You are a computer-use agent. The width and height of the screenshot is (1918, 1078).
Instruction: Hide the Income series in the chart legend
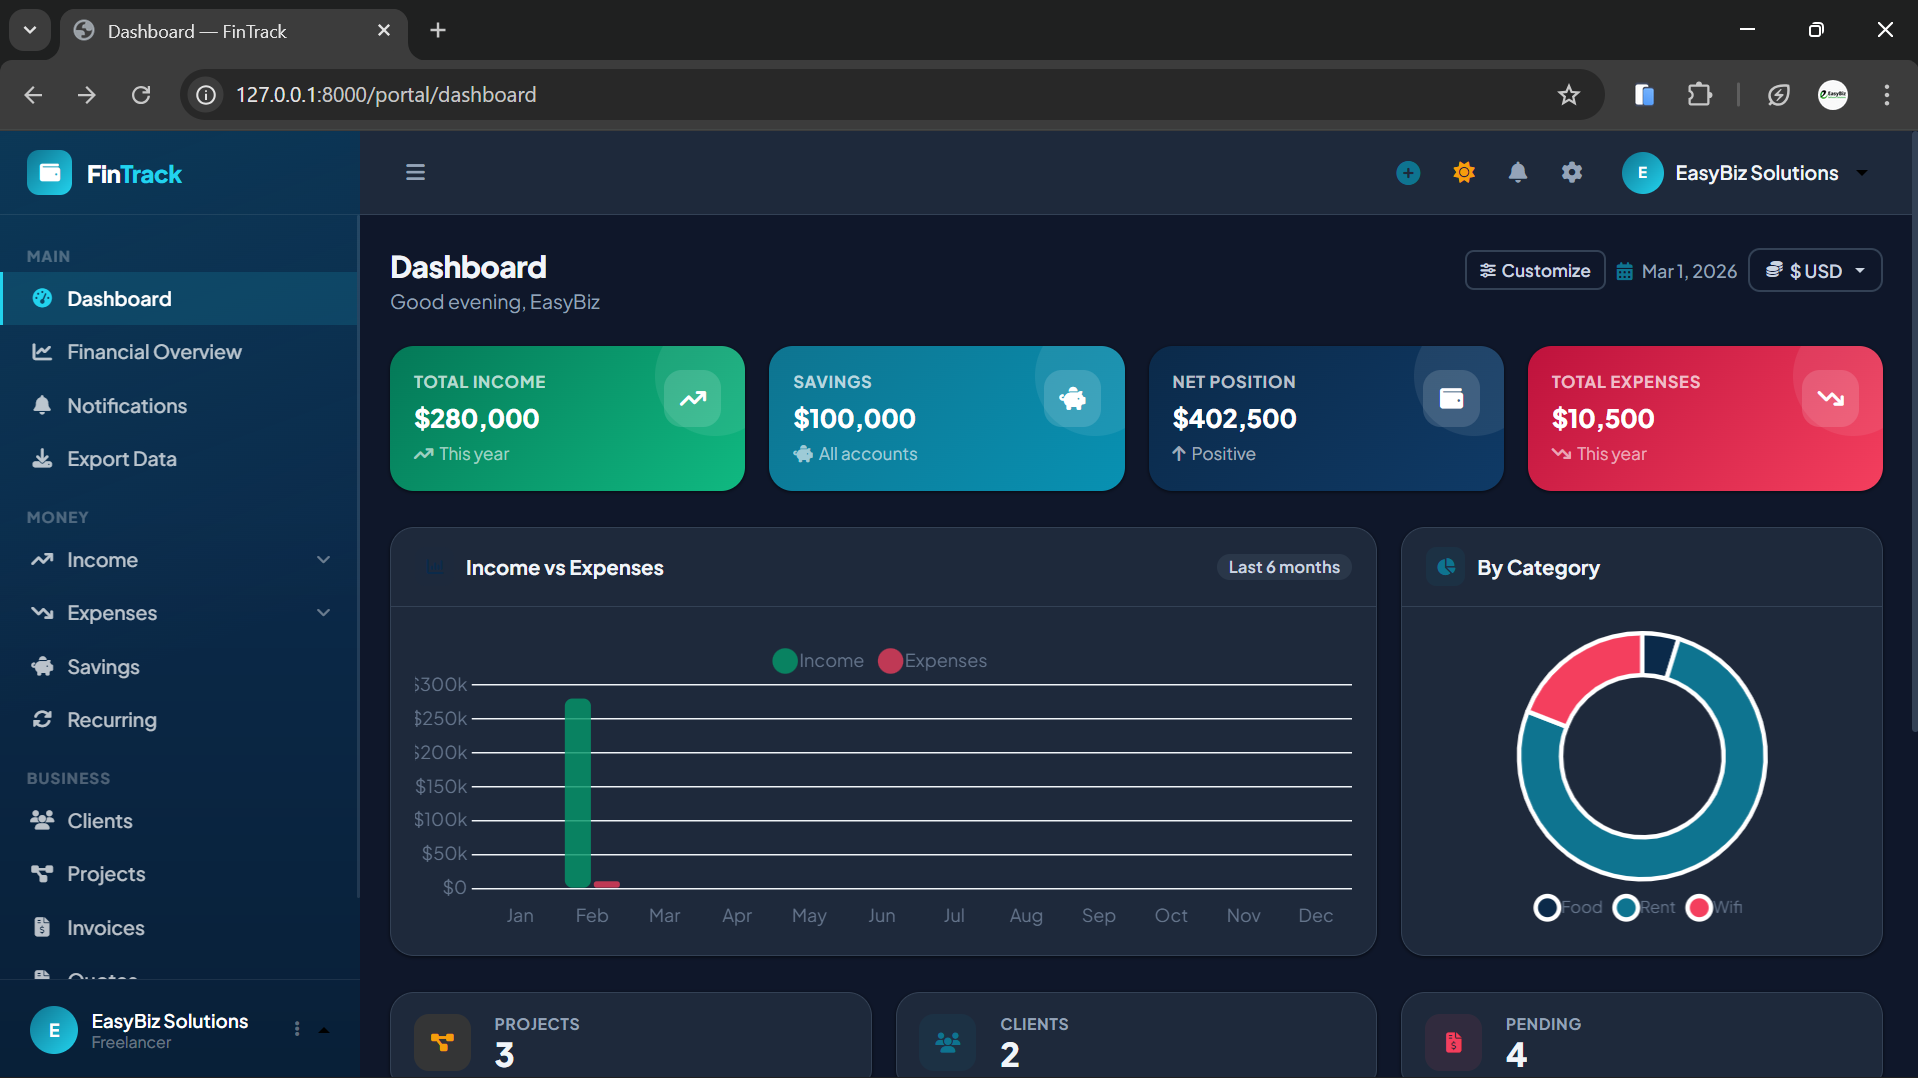817,660
